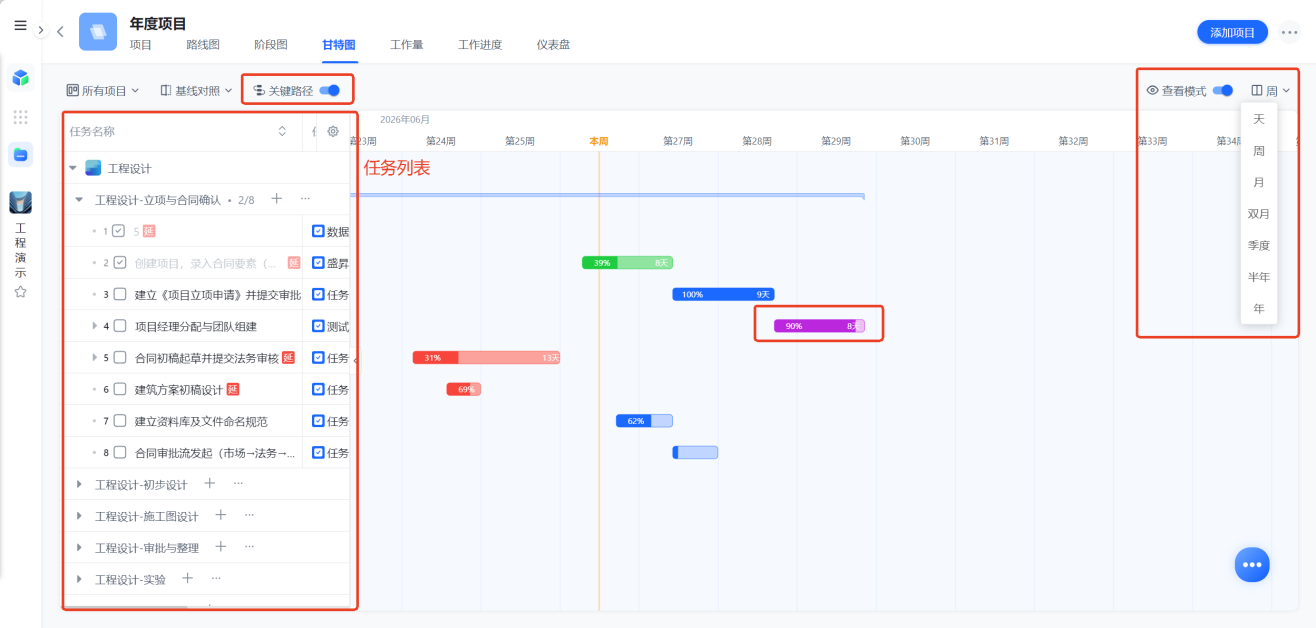Expand the 工程设计-施工图设计 group
1316x628 pixels.
[x=79, y=516]
